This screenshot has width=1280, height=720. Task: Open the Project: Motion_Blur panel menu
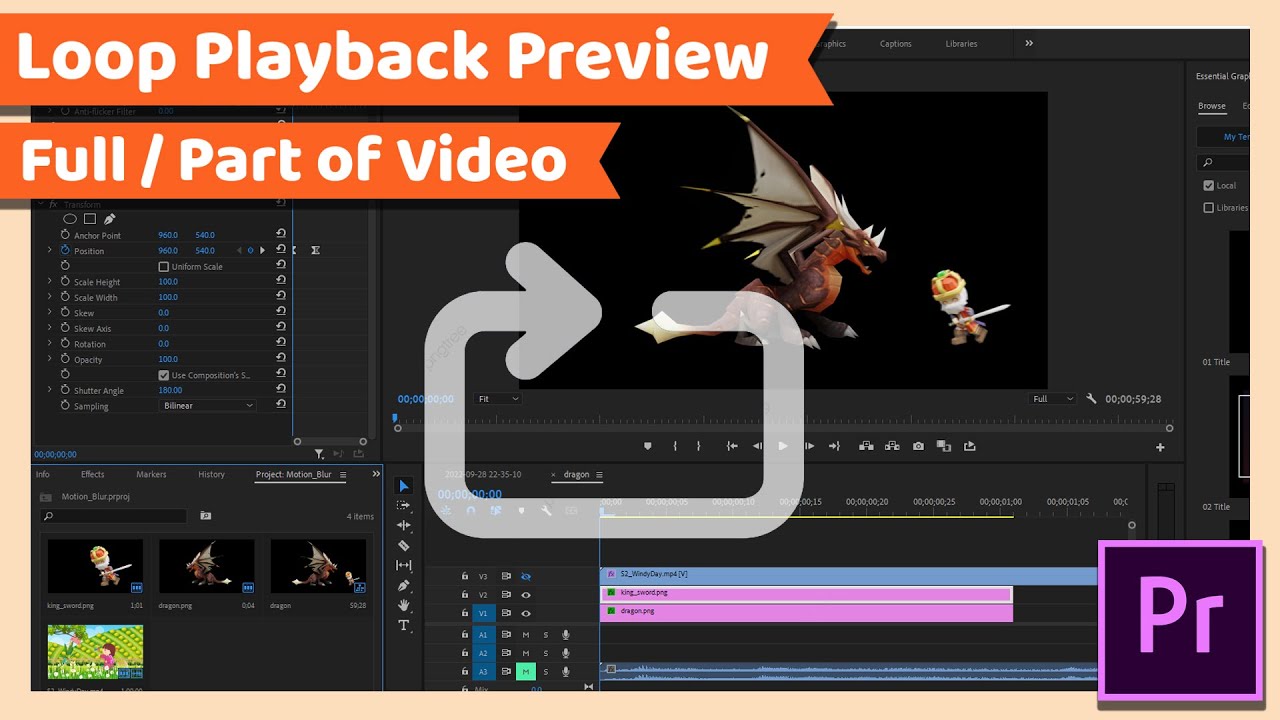pyautogui.click(x=343, y=475)
